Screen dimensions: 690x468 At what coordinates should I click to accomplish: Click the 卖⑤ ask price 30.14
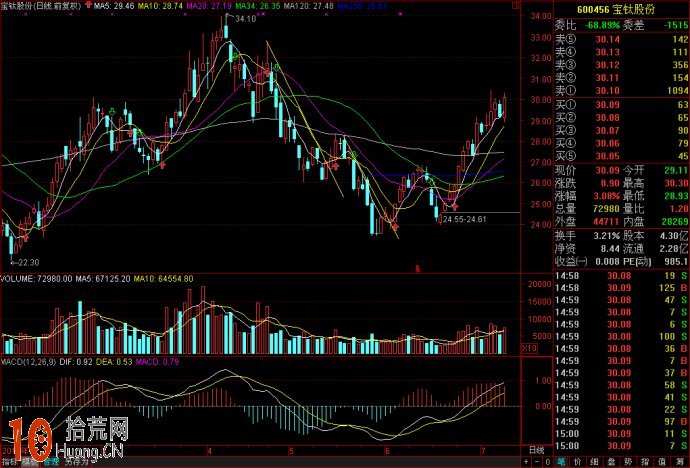[x=607, y=40]
